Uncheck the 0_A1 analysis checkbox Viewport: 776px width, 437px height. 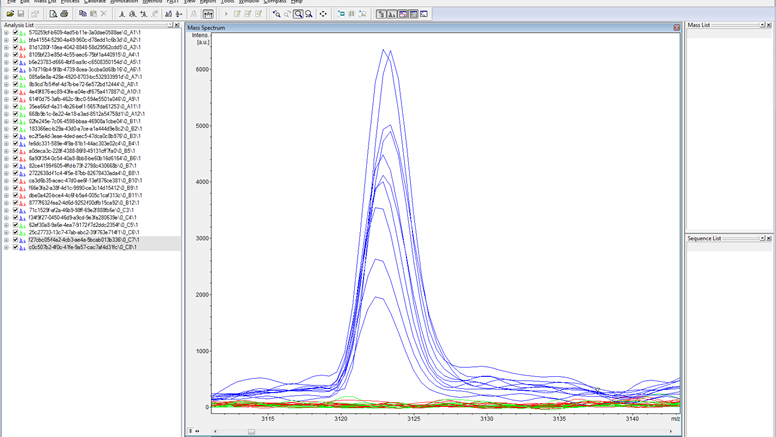[x=15, y=32]
